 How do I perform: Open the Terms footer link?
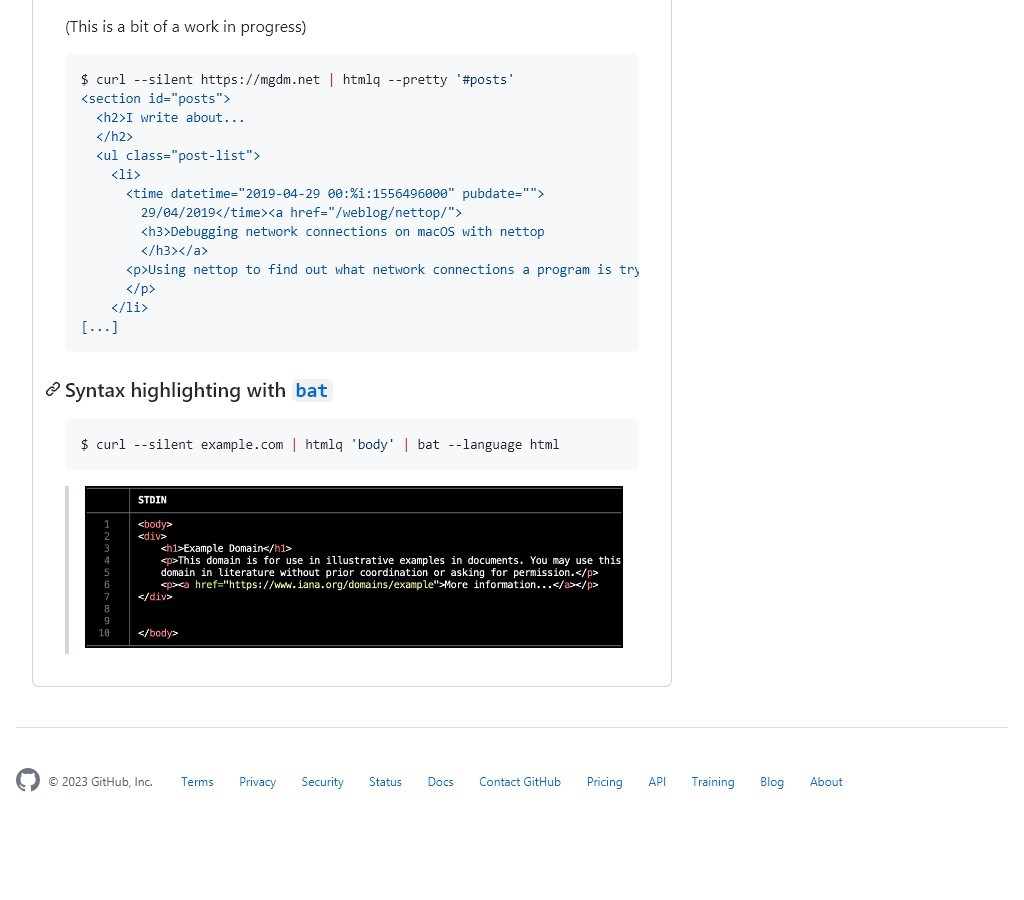(x=197, y=782)
